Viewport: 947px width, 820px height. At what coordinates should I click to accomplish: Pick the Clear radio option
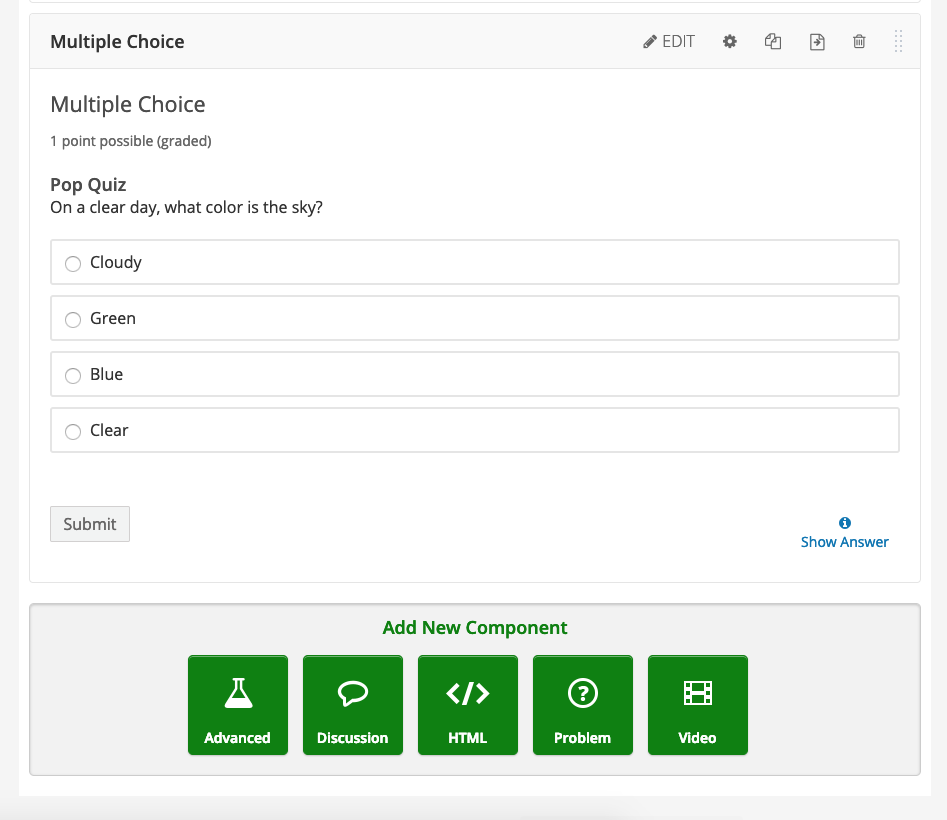tap(73, 432)
